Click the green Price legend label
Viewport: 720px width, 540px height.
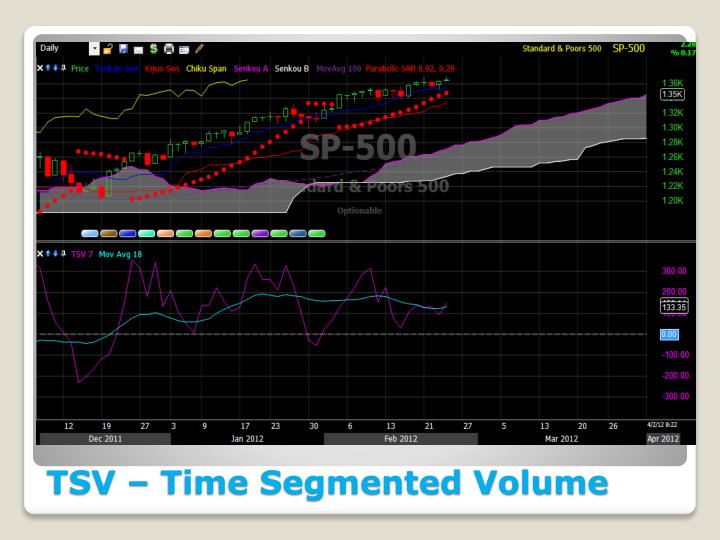click(x=80, y=68)
